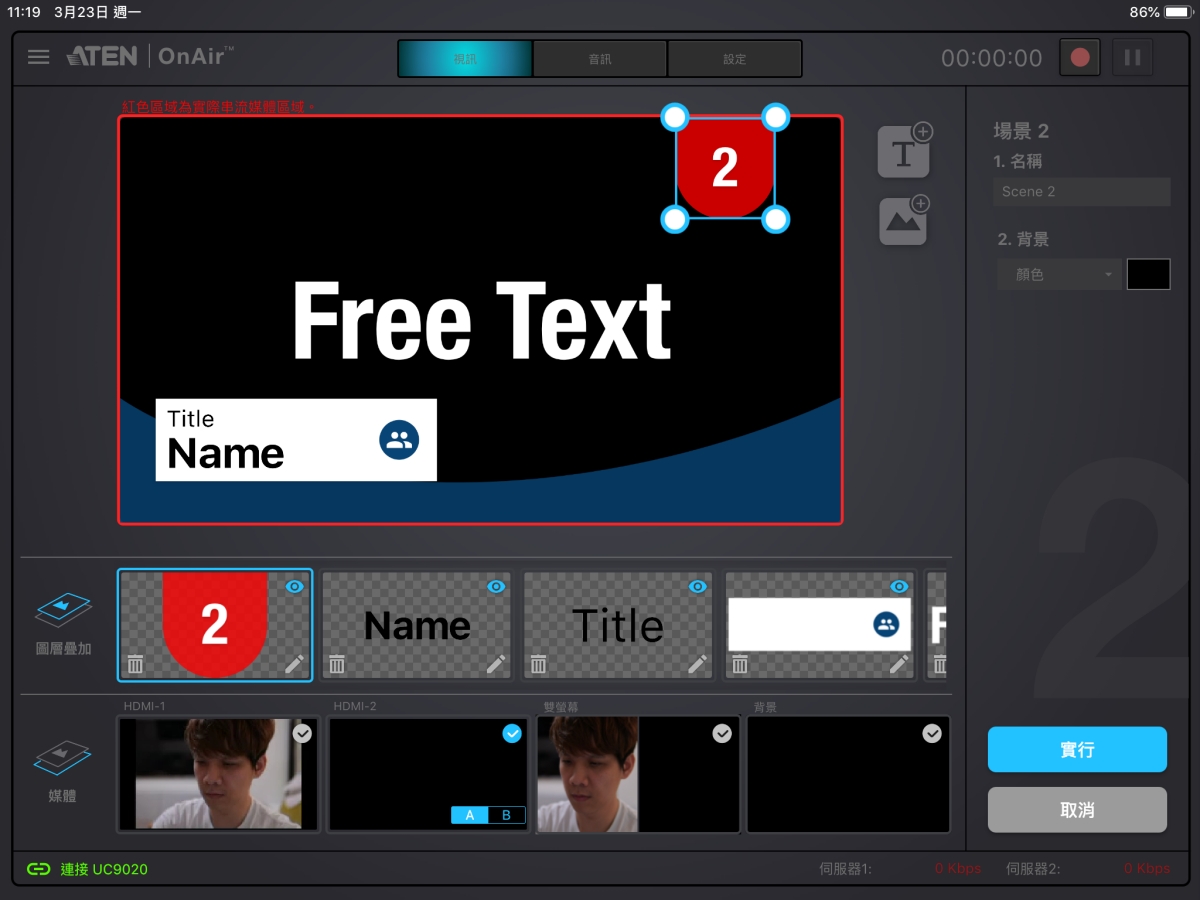The image size is (1200, 900).
Task: Click the ATEN OnAir logo
Action: [x=150, y=56]
